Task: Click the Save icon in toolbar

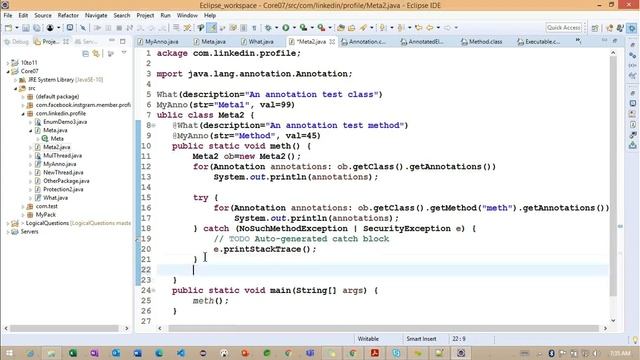Action: pos(26,28)
